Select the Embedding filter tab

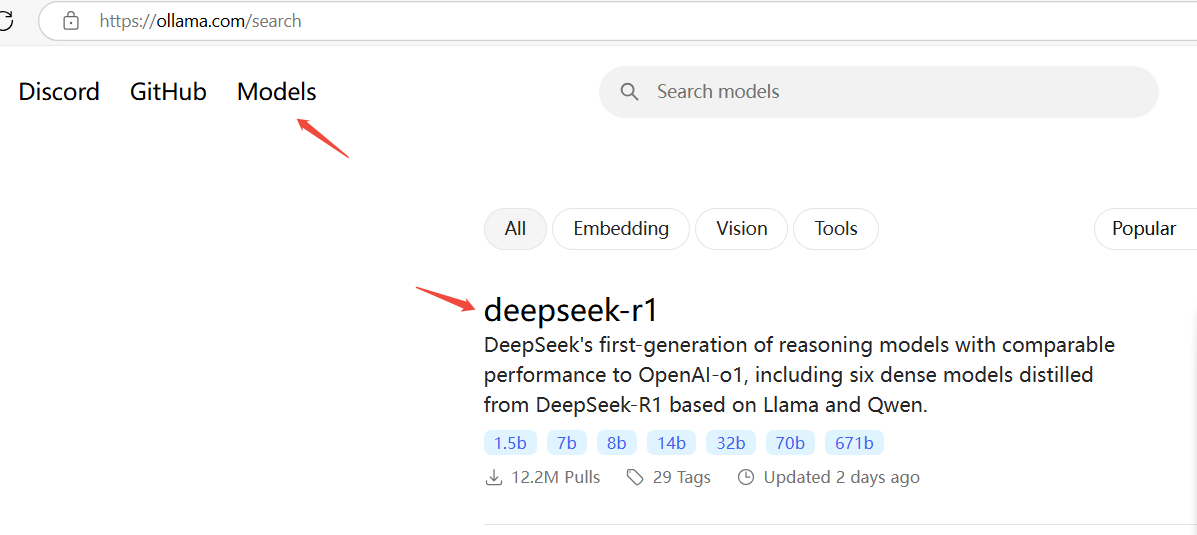pos(621,228)
